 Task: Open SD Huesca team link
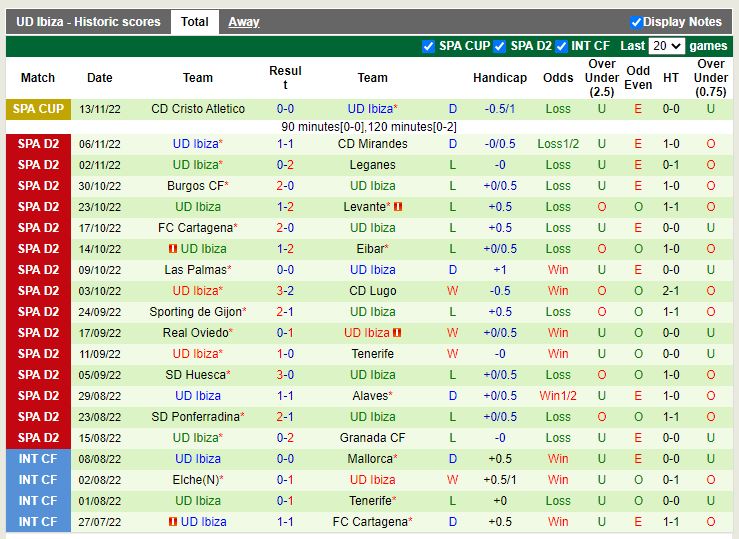[195, 375]
